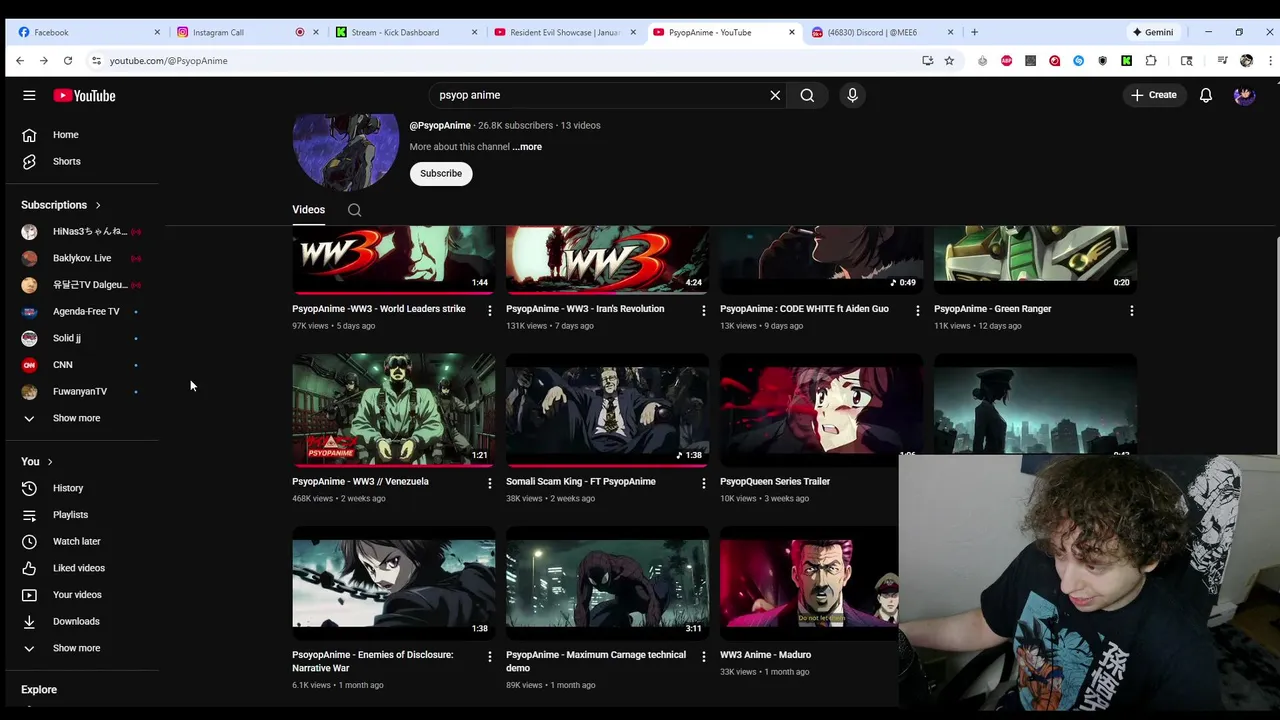The width and height of the screenshot is (1280, 720).
Task: Switch to the Resident Evil Showcase tab
Action: pyautogui.click(x=565, y=32)
